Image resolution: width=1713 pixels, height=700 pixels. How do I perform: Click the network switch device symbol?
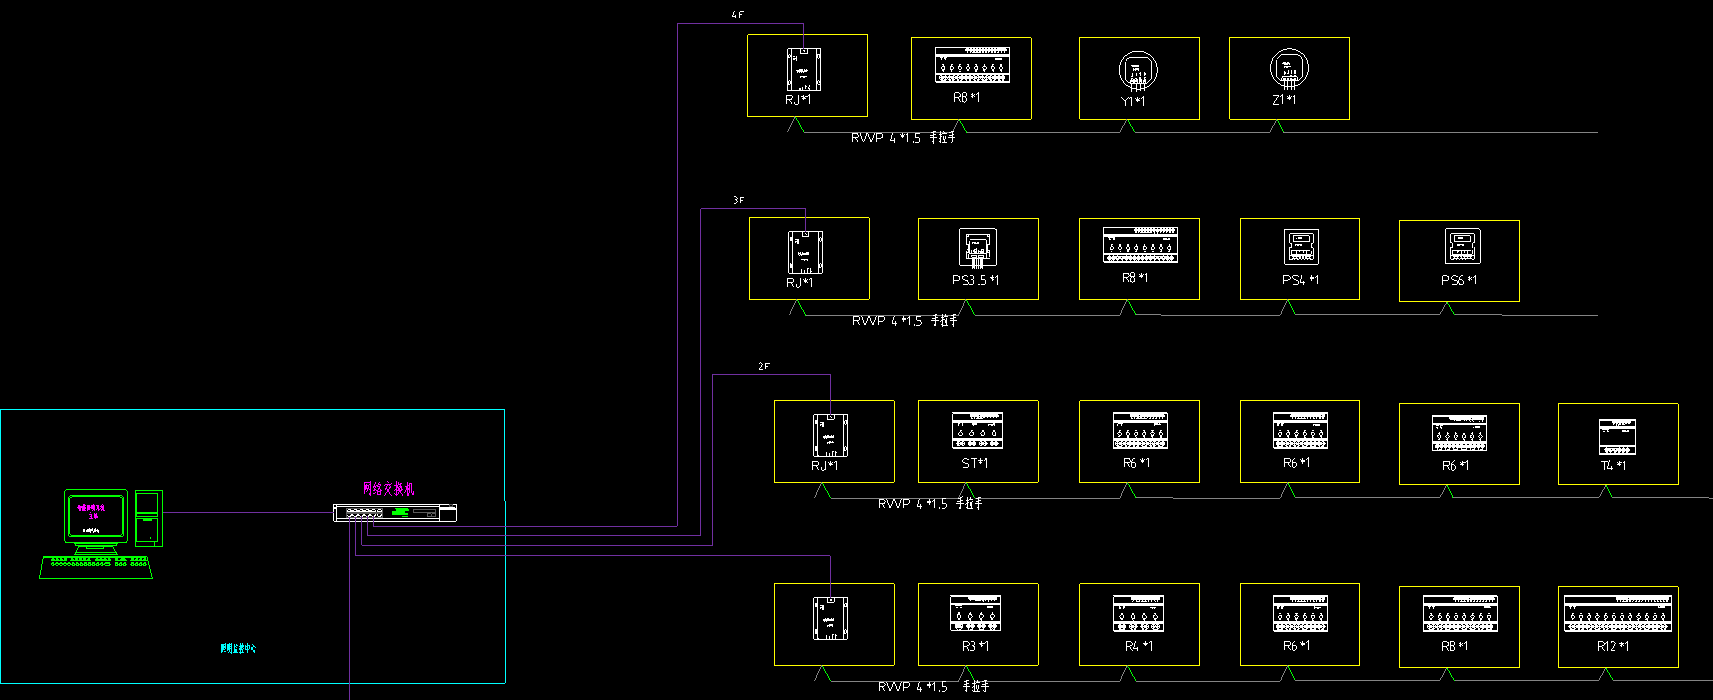coord(395,513)
